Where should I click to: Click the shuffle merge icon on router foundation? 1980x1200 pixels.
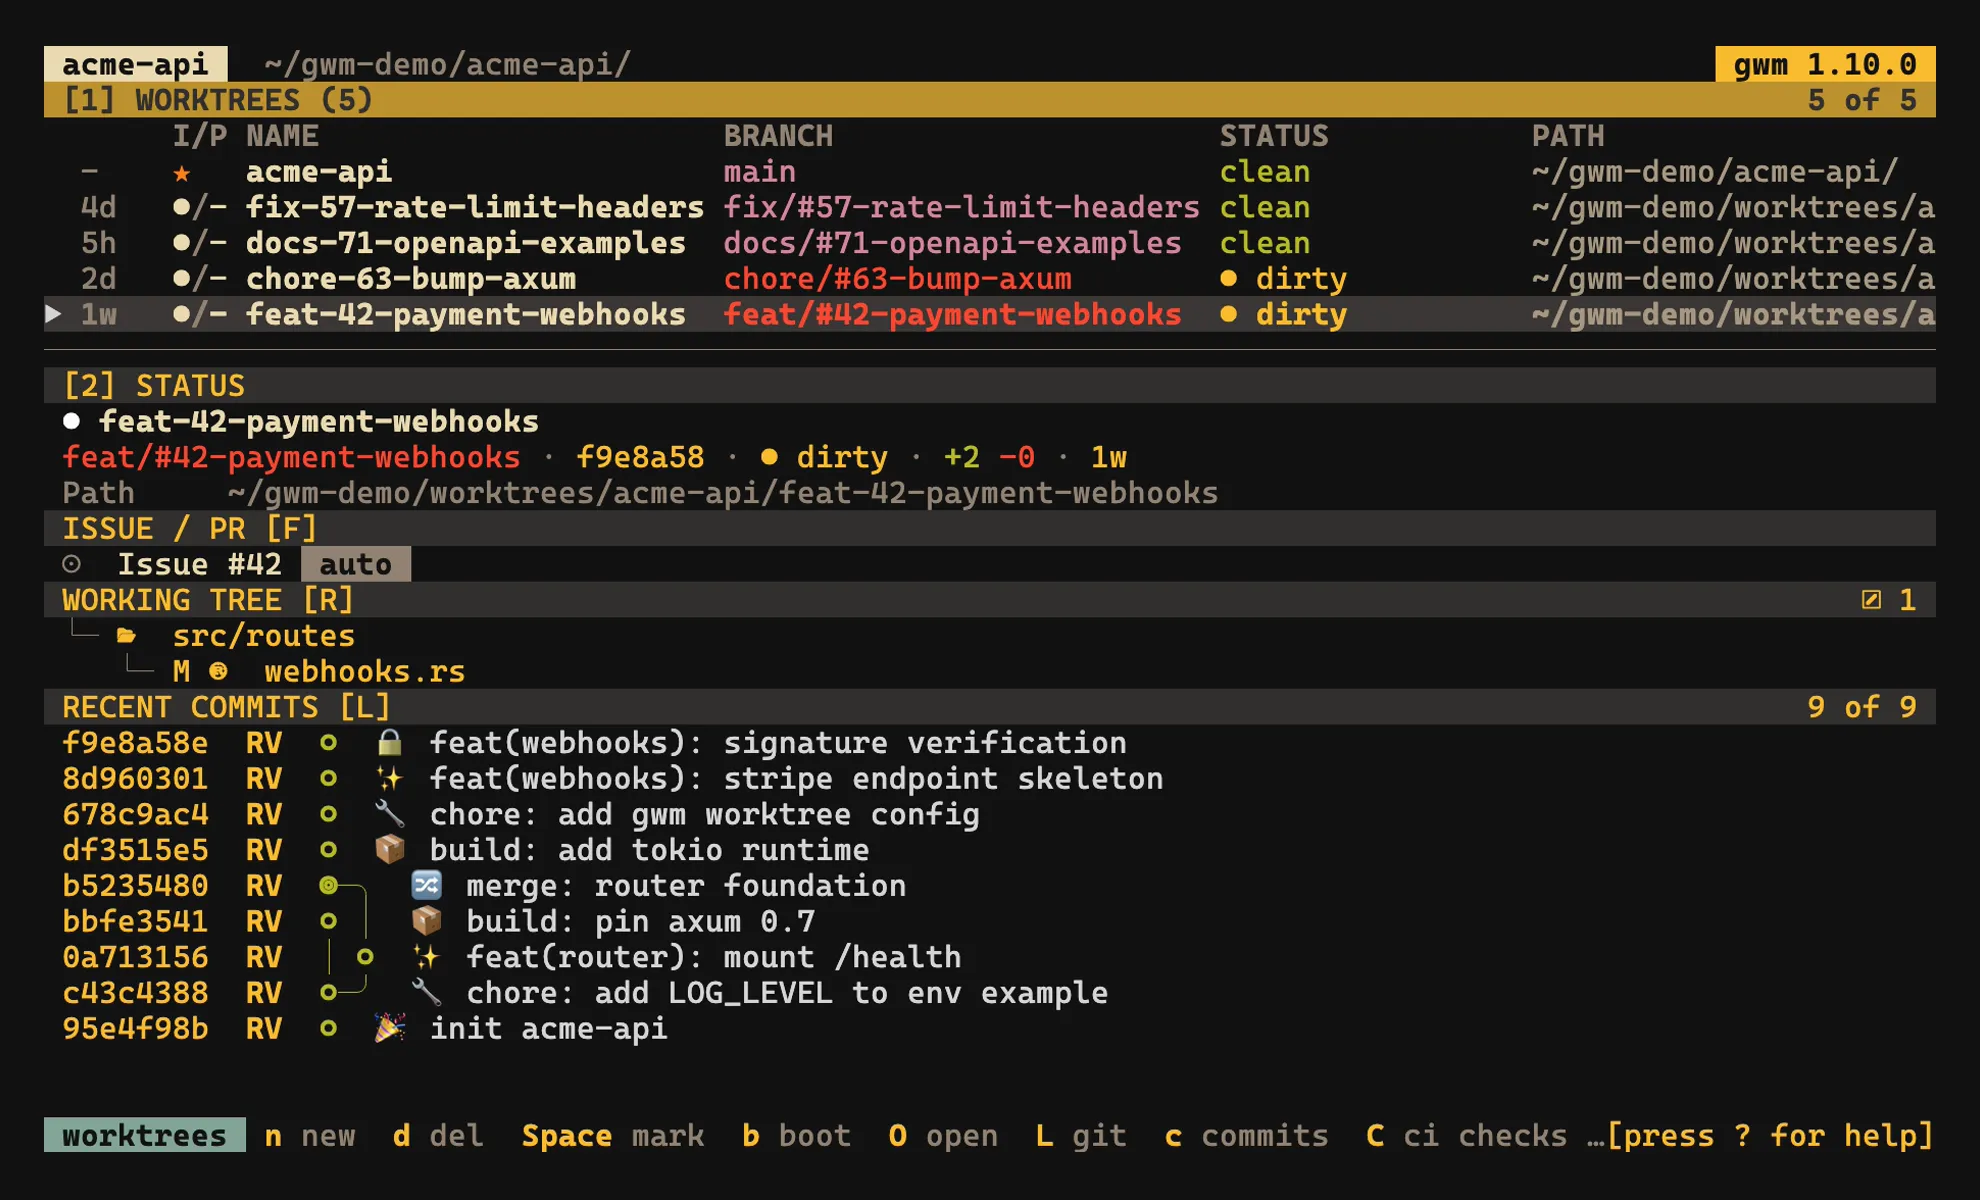pyautogui.click(x=426, y=886)
